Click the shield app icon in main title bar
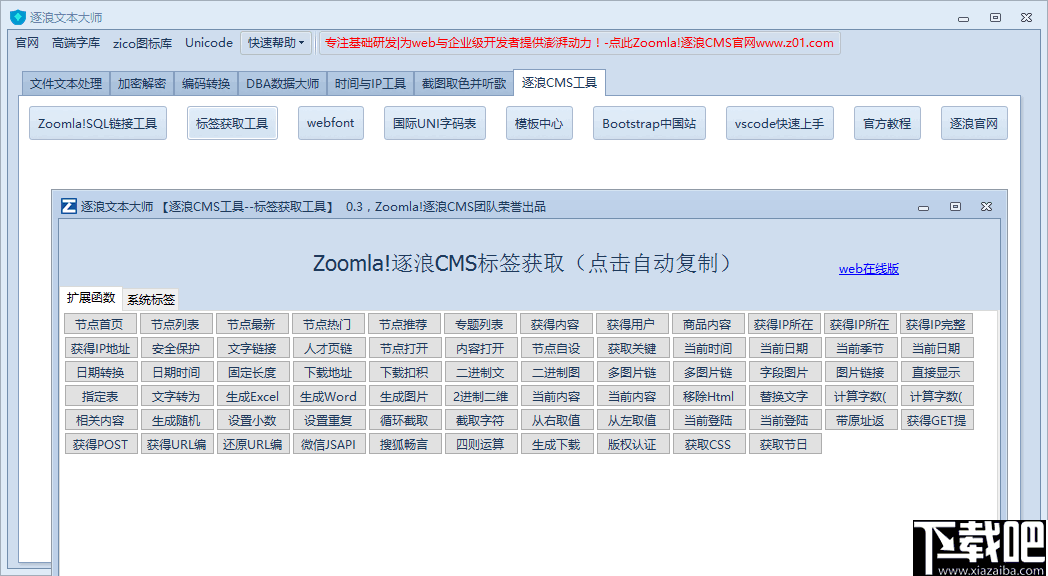The height and width of the screenshot is (576, 1048). pos(17,17)
